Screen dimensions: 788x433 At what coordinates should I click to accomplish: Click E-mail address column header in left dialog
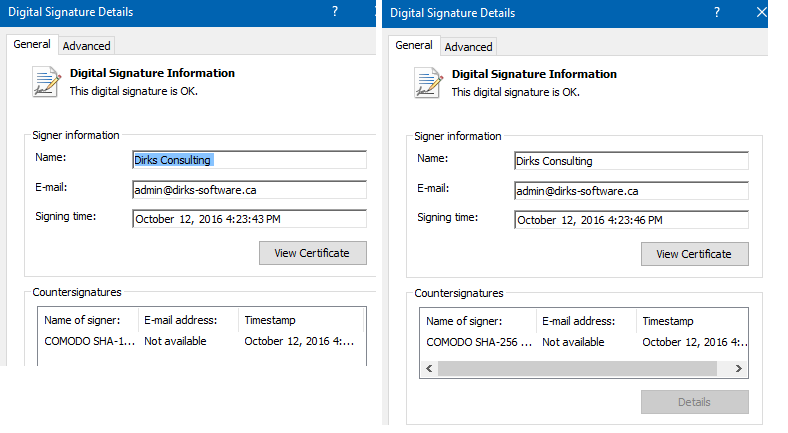(x=188, y=320)
